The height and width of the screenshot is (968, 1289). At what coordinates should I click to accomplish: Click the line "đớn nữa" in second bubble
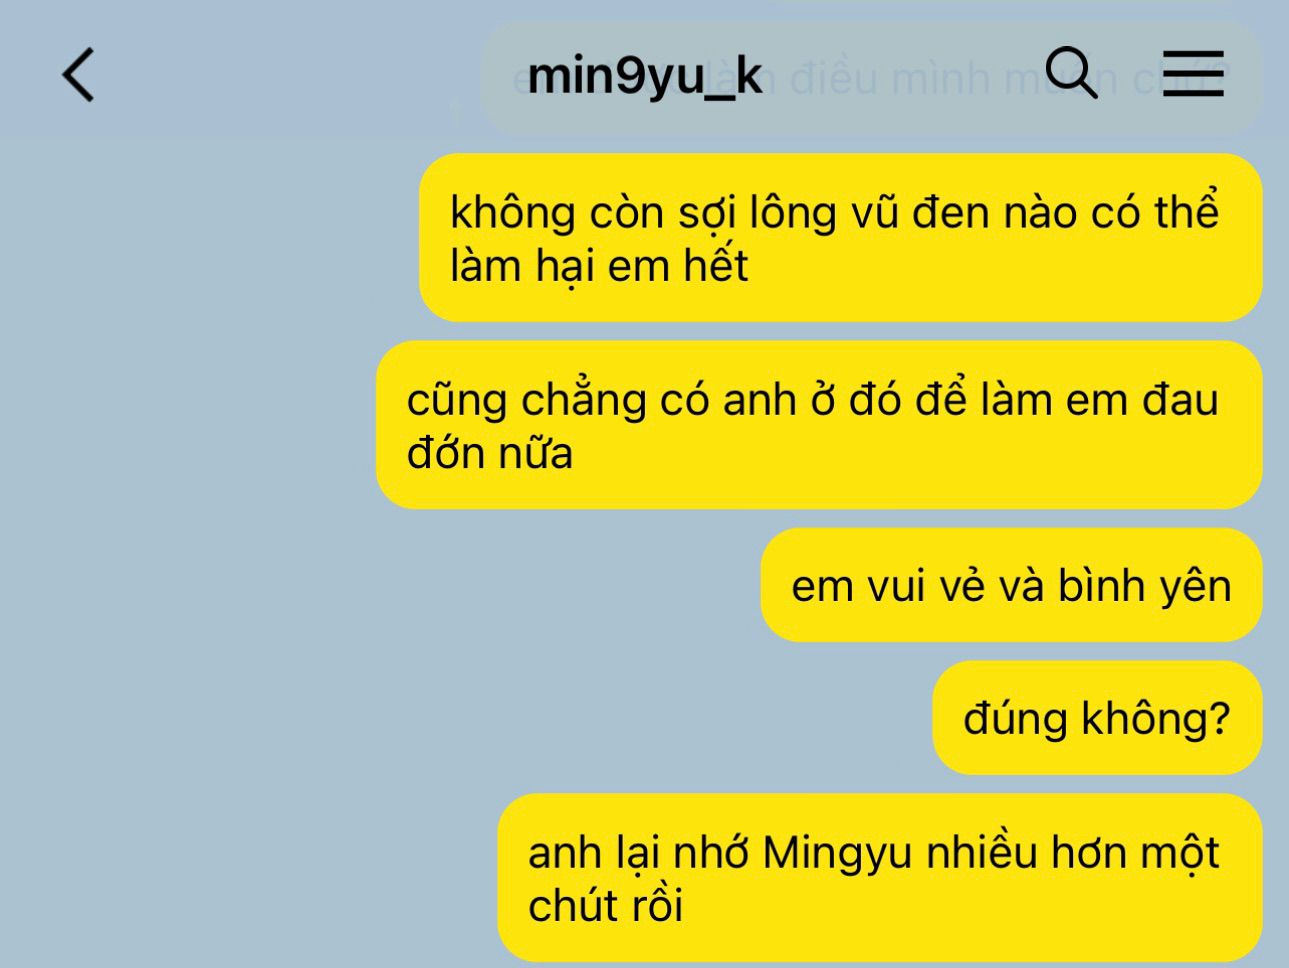click(490, 453)
